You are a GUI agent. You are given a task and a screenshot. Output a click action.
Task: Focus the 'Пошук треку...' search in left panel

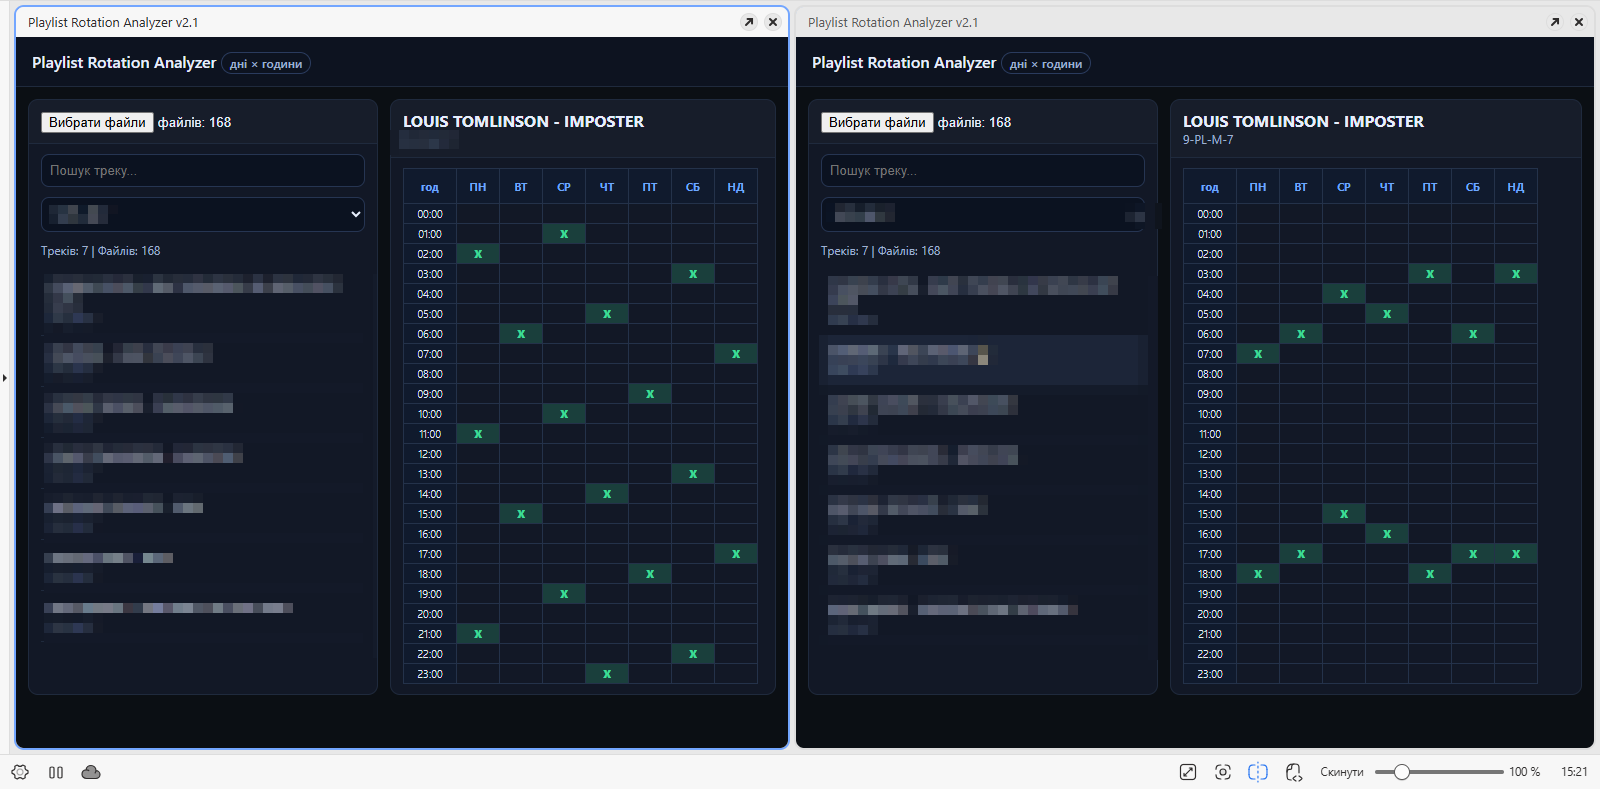point(203,171)
